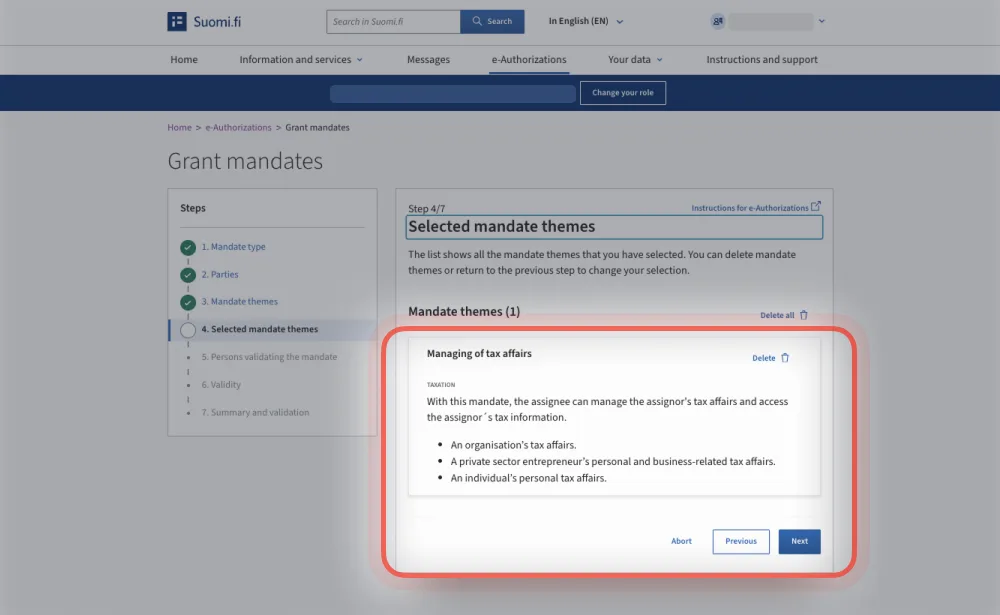Click the Previous button

click(740, 541)
